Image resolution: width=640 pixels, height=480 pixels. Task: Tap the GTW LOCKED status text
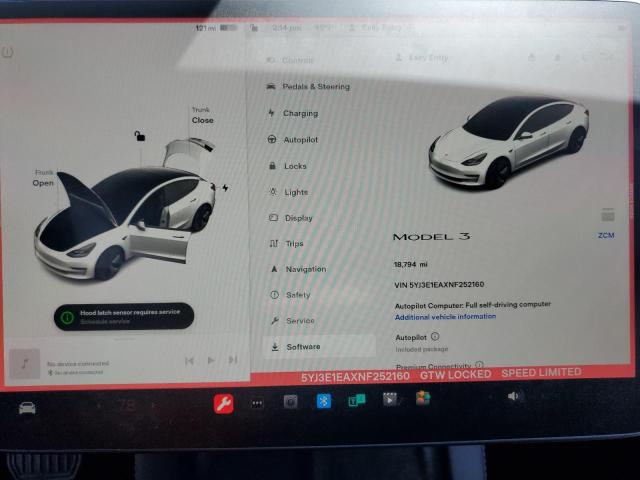click(456, 375)
